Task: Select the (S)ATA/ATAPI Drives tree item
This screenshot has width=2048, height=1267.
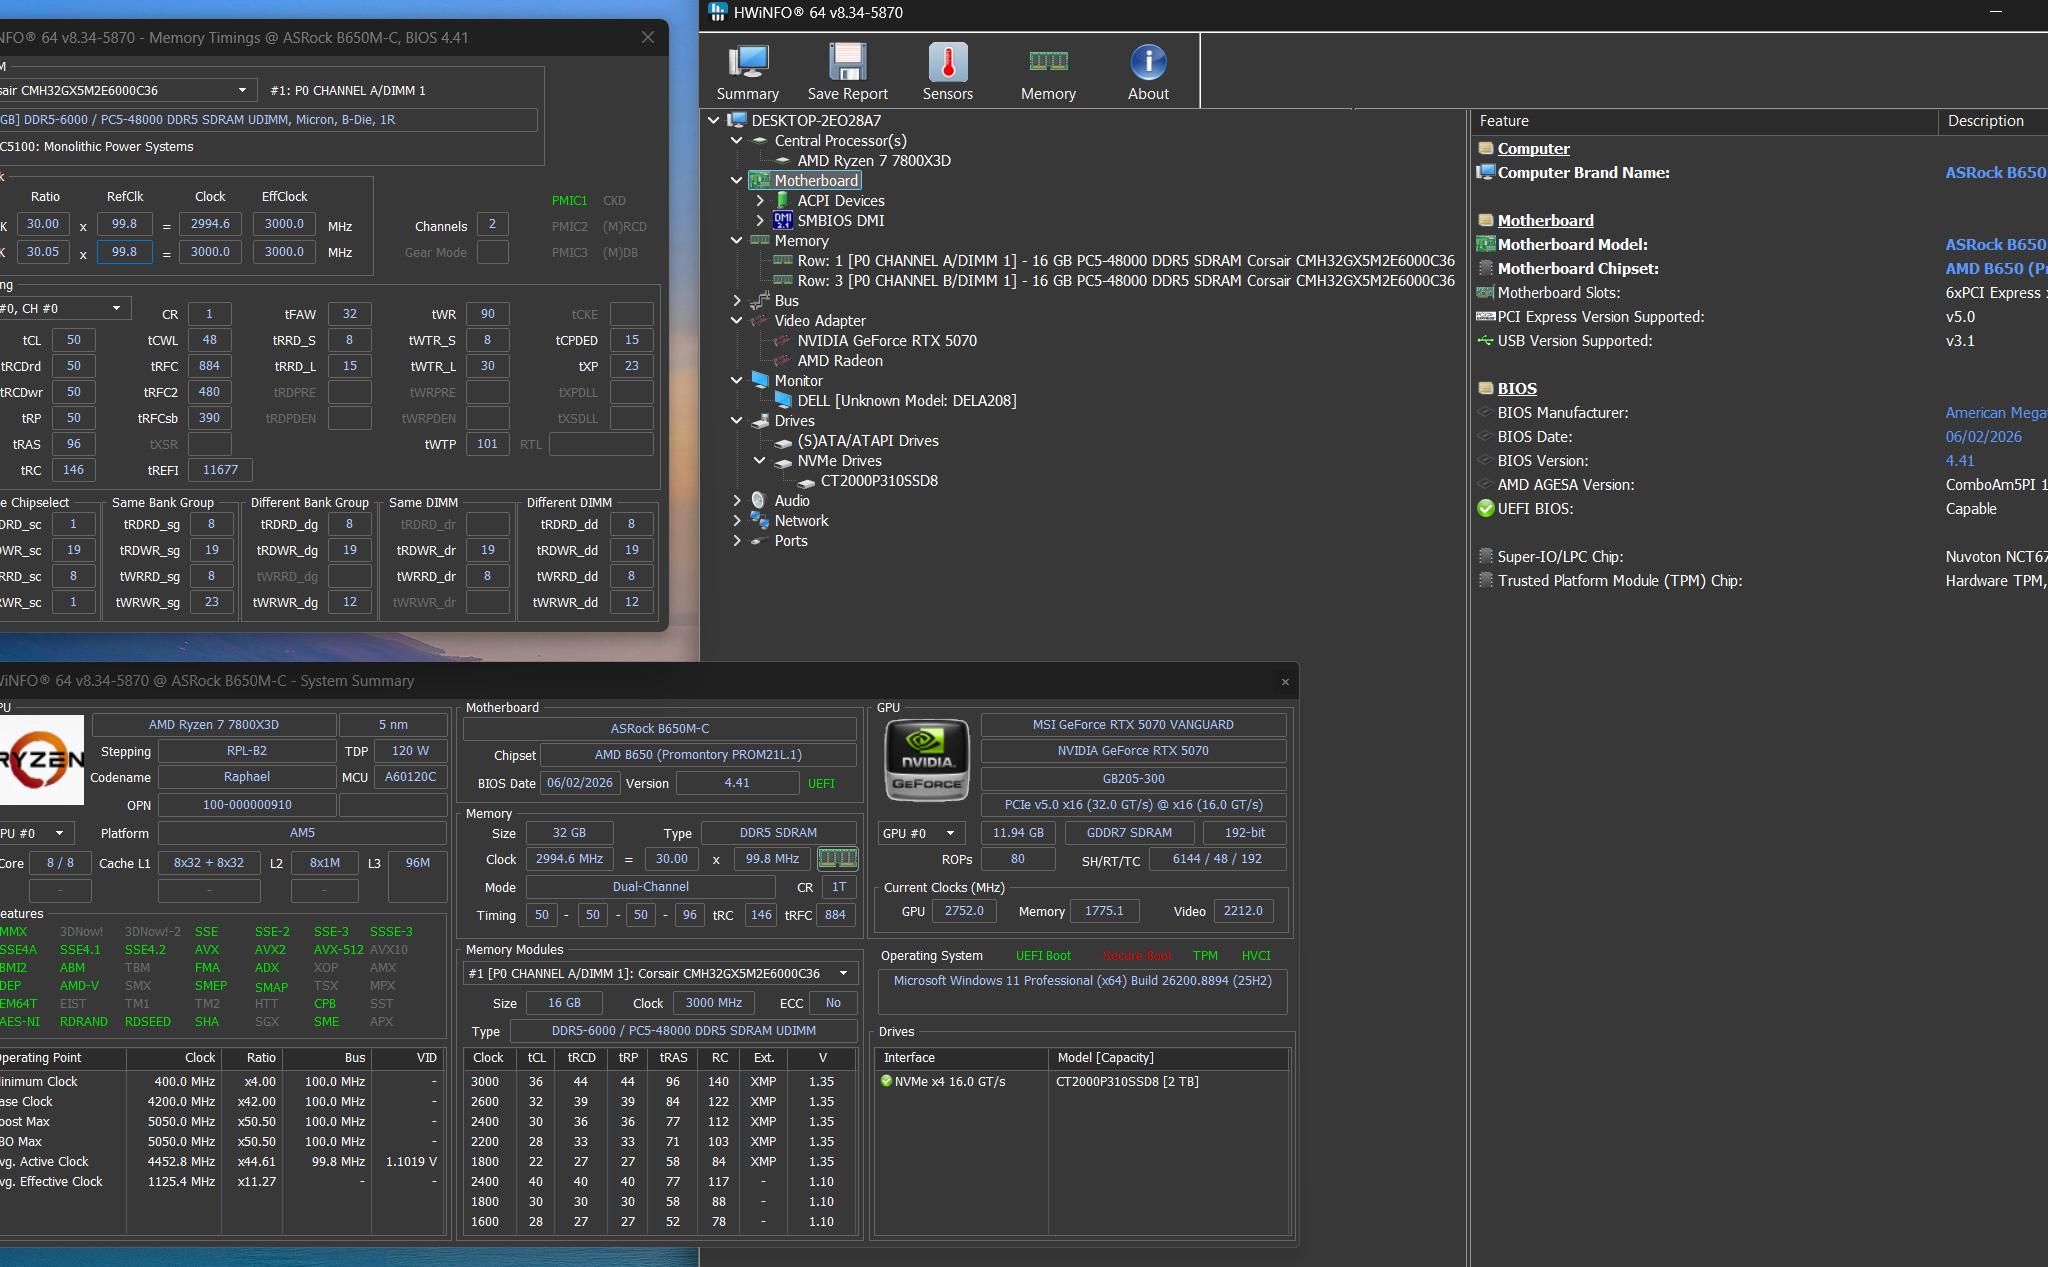Action: [868, 441]
